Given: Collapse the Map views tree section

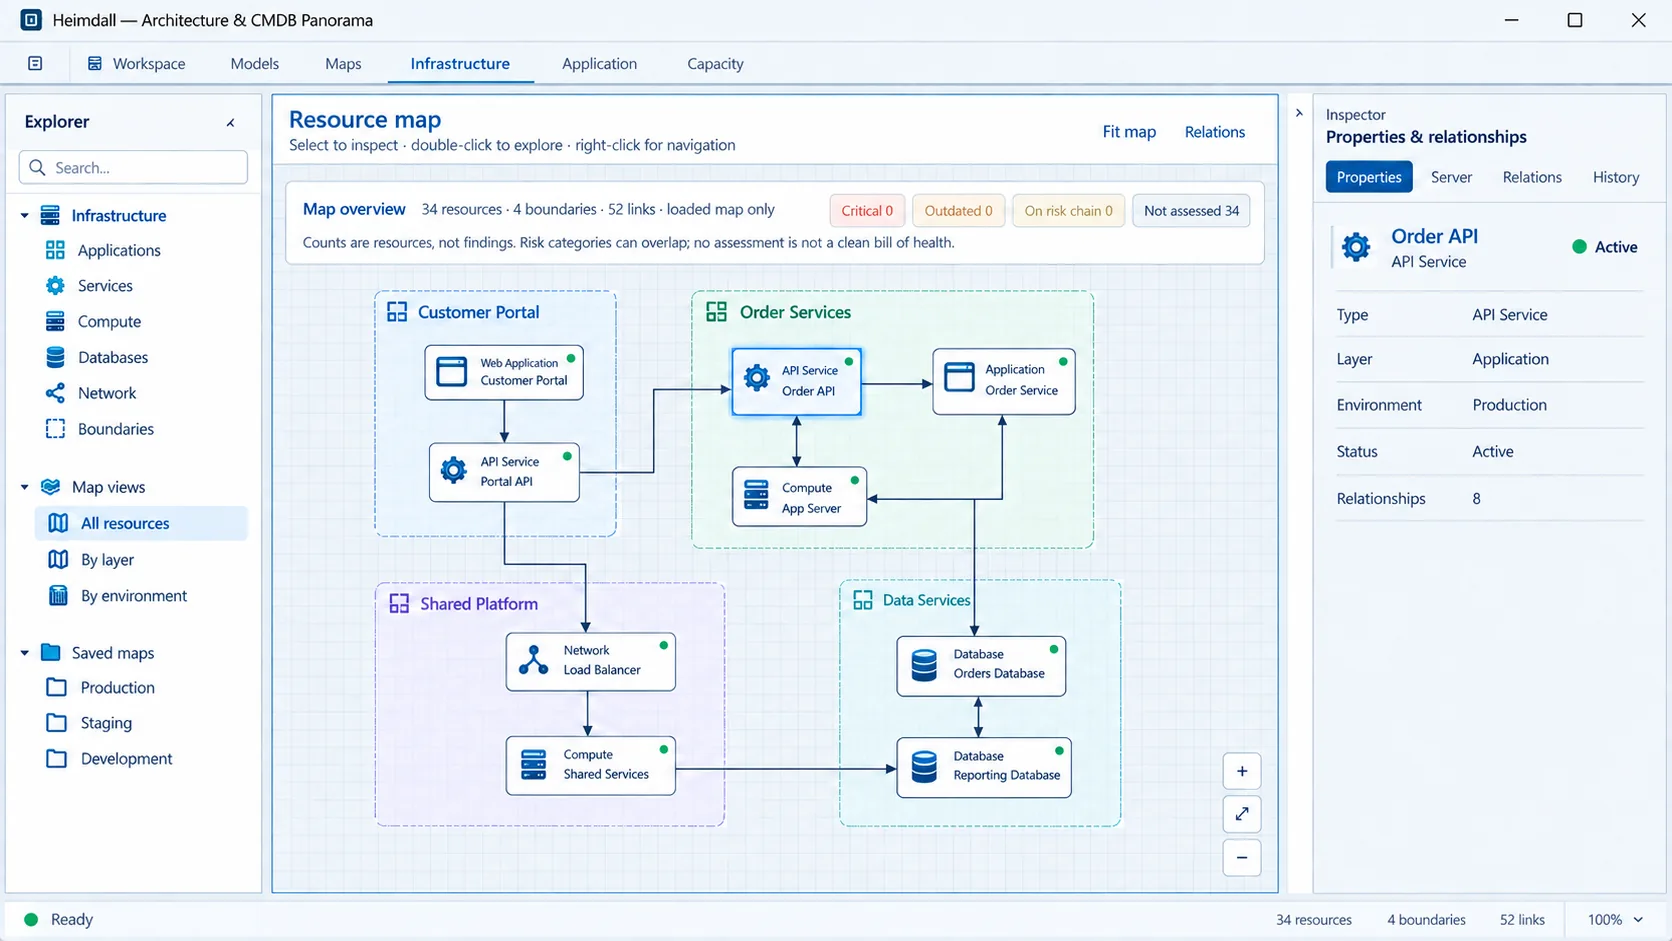Looking at the screenshot, I should coord(25,487).
